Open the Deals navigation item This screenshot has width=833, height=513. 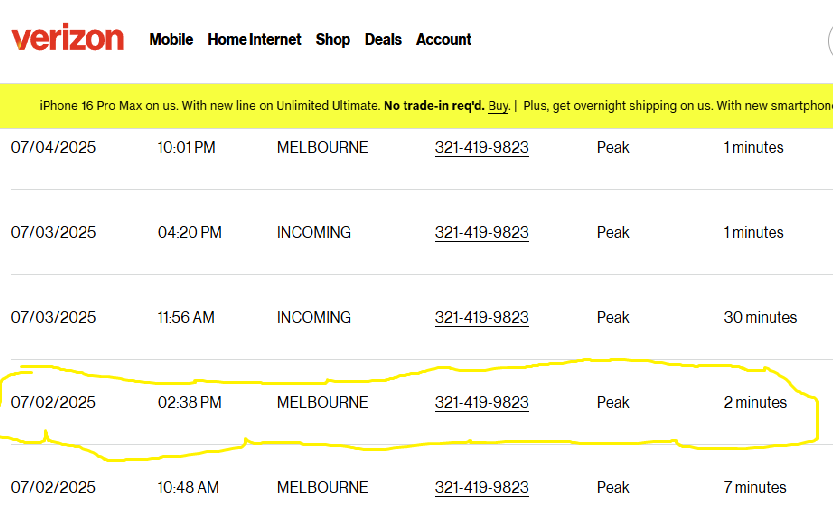[383, 40]
